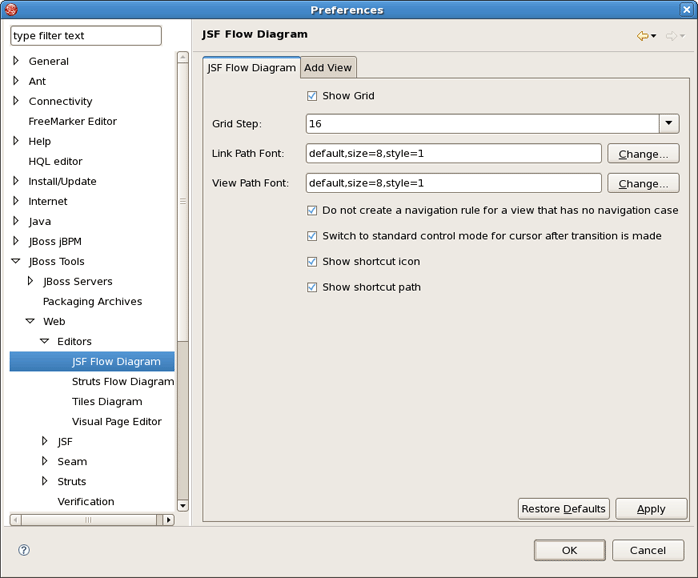The image size is (698, 578).
Task: Select JSF Flow Diagram tree item
Action: [92, 361]
